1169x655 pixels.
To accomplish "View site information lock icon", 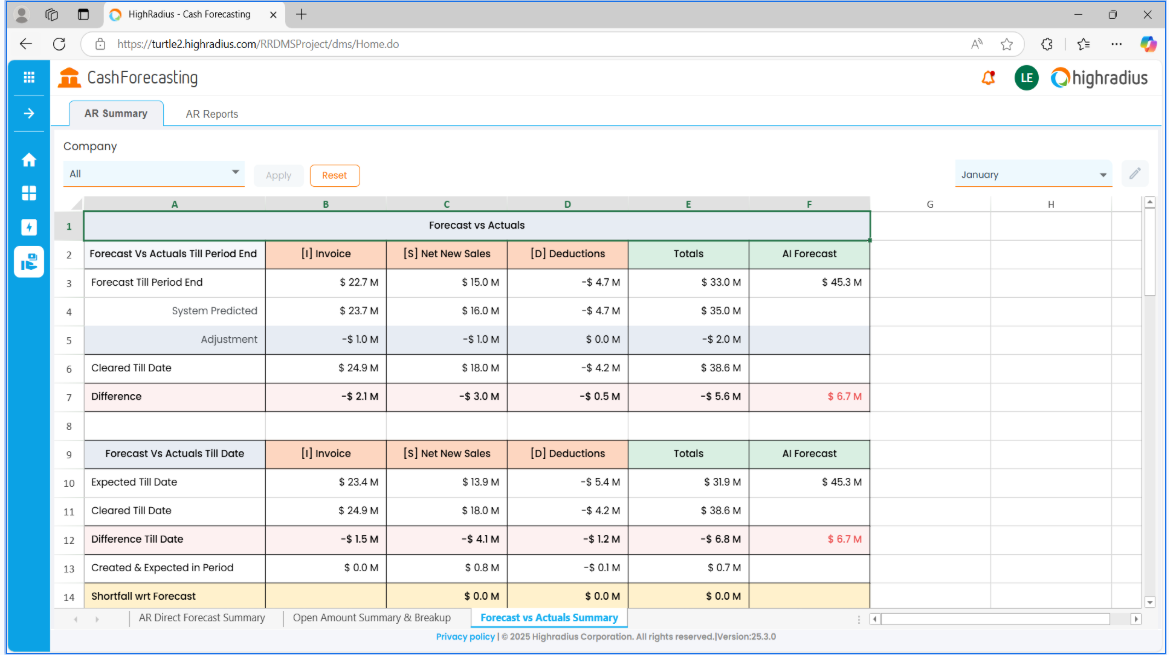I will (x=100, y=44).
